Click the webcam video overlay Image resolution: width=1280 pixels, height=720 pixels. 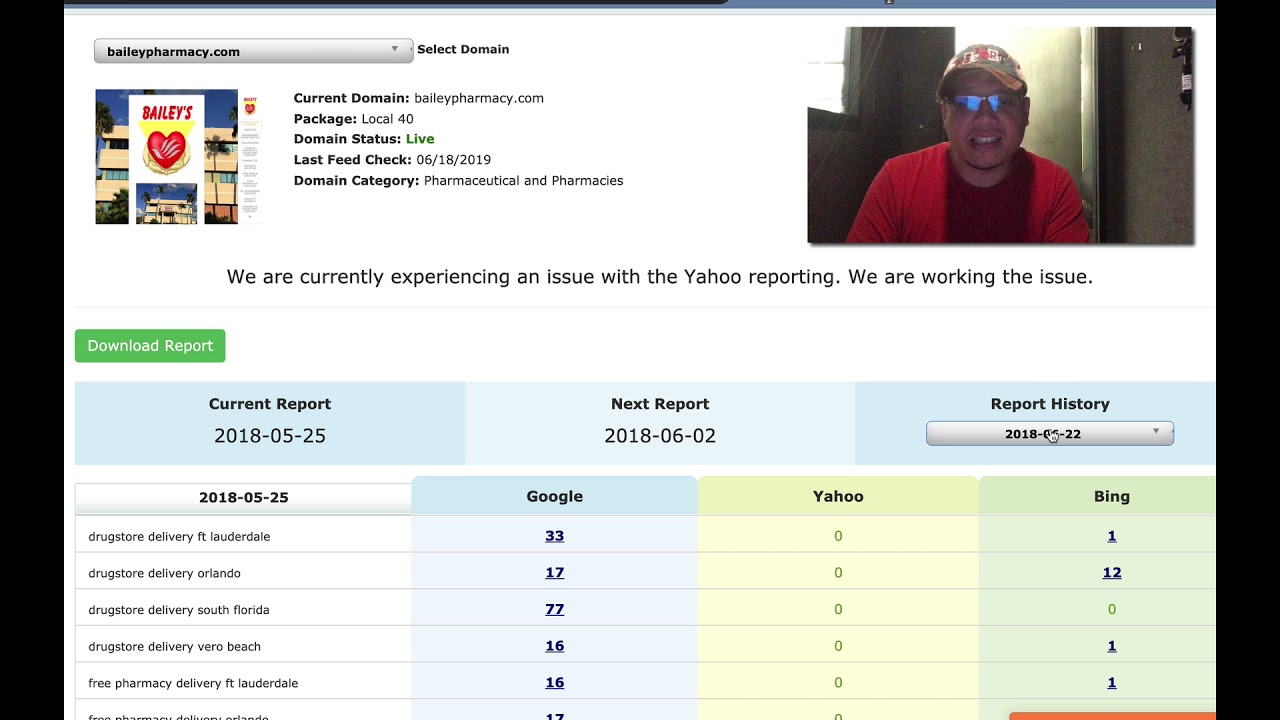pos(1000,136)
